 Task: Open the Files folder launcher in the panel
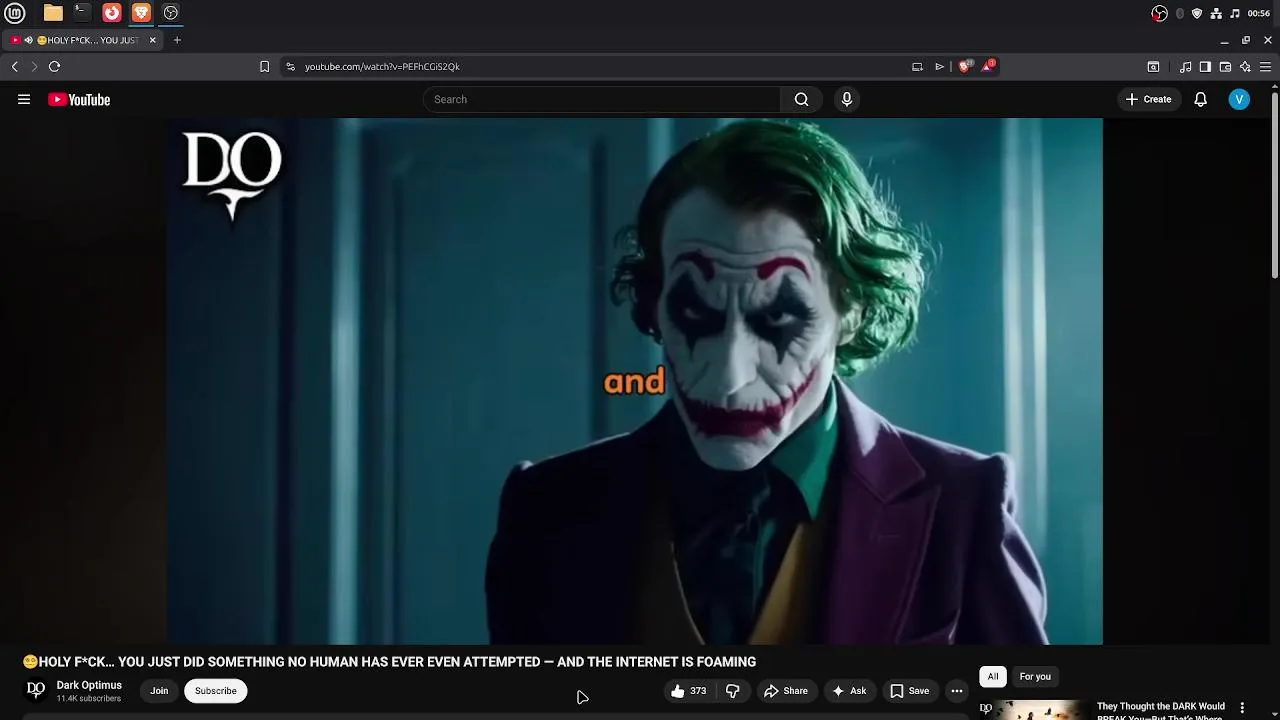[x=53, y=13]
